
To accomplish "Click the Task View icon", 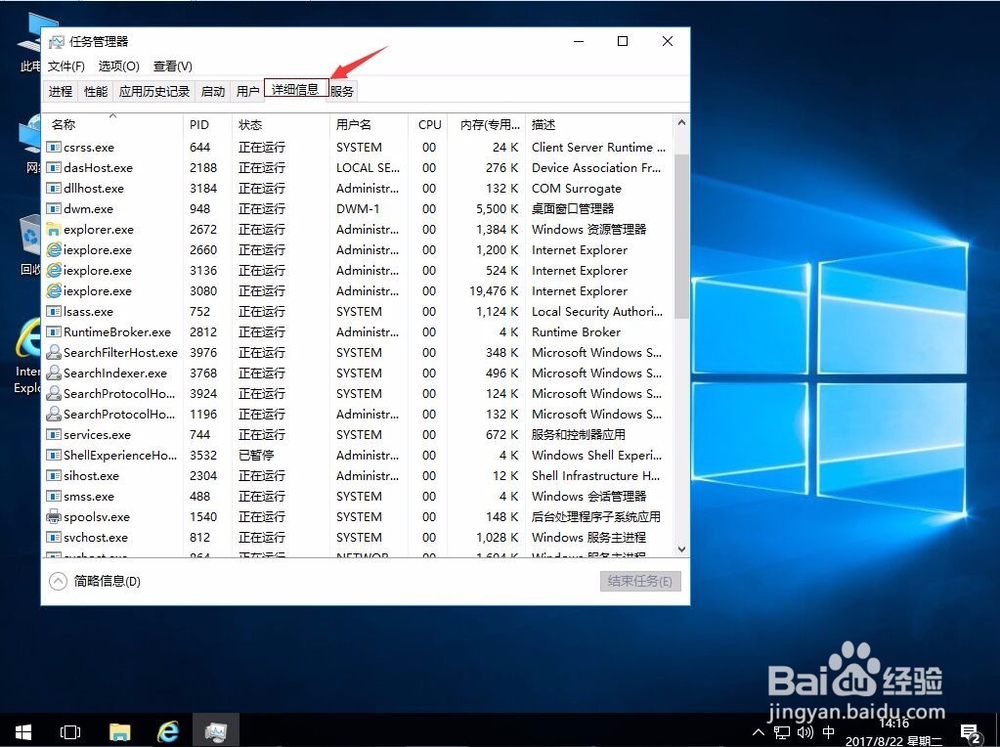I will tap(70, 731).
